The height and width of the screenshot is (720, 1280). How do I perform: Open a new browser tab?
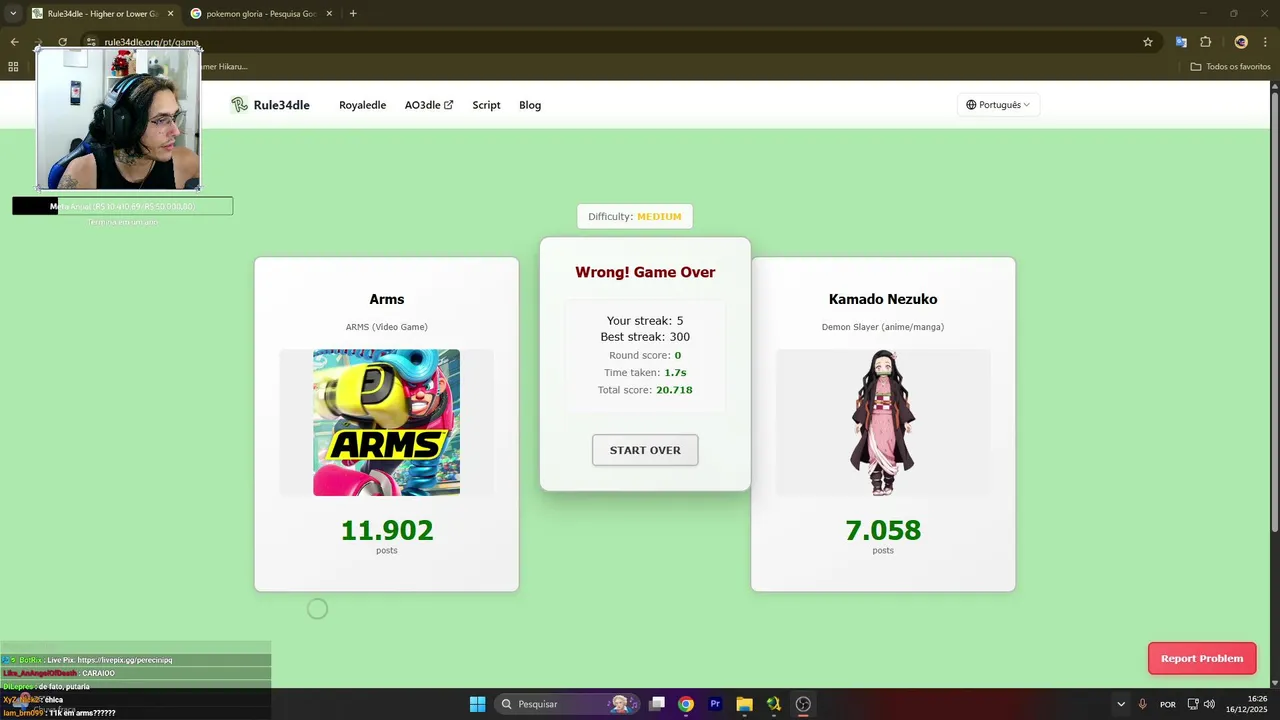point(353,14)
